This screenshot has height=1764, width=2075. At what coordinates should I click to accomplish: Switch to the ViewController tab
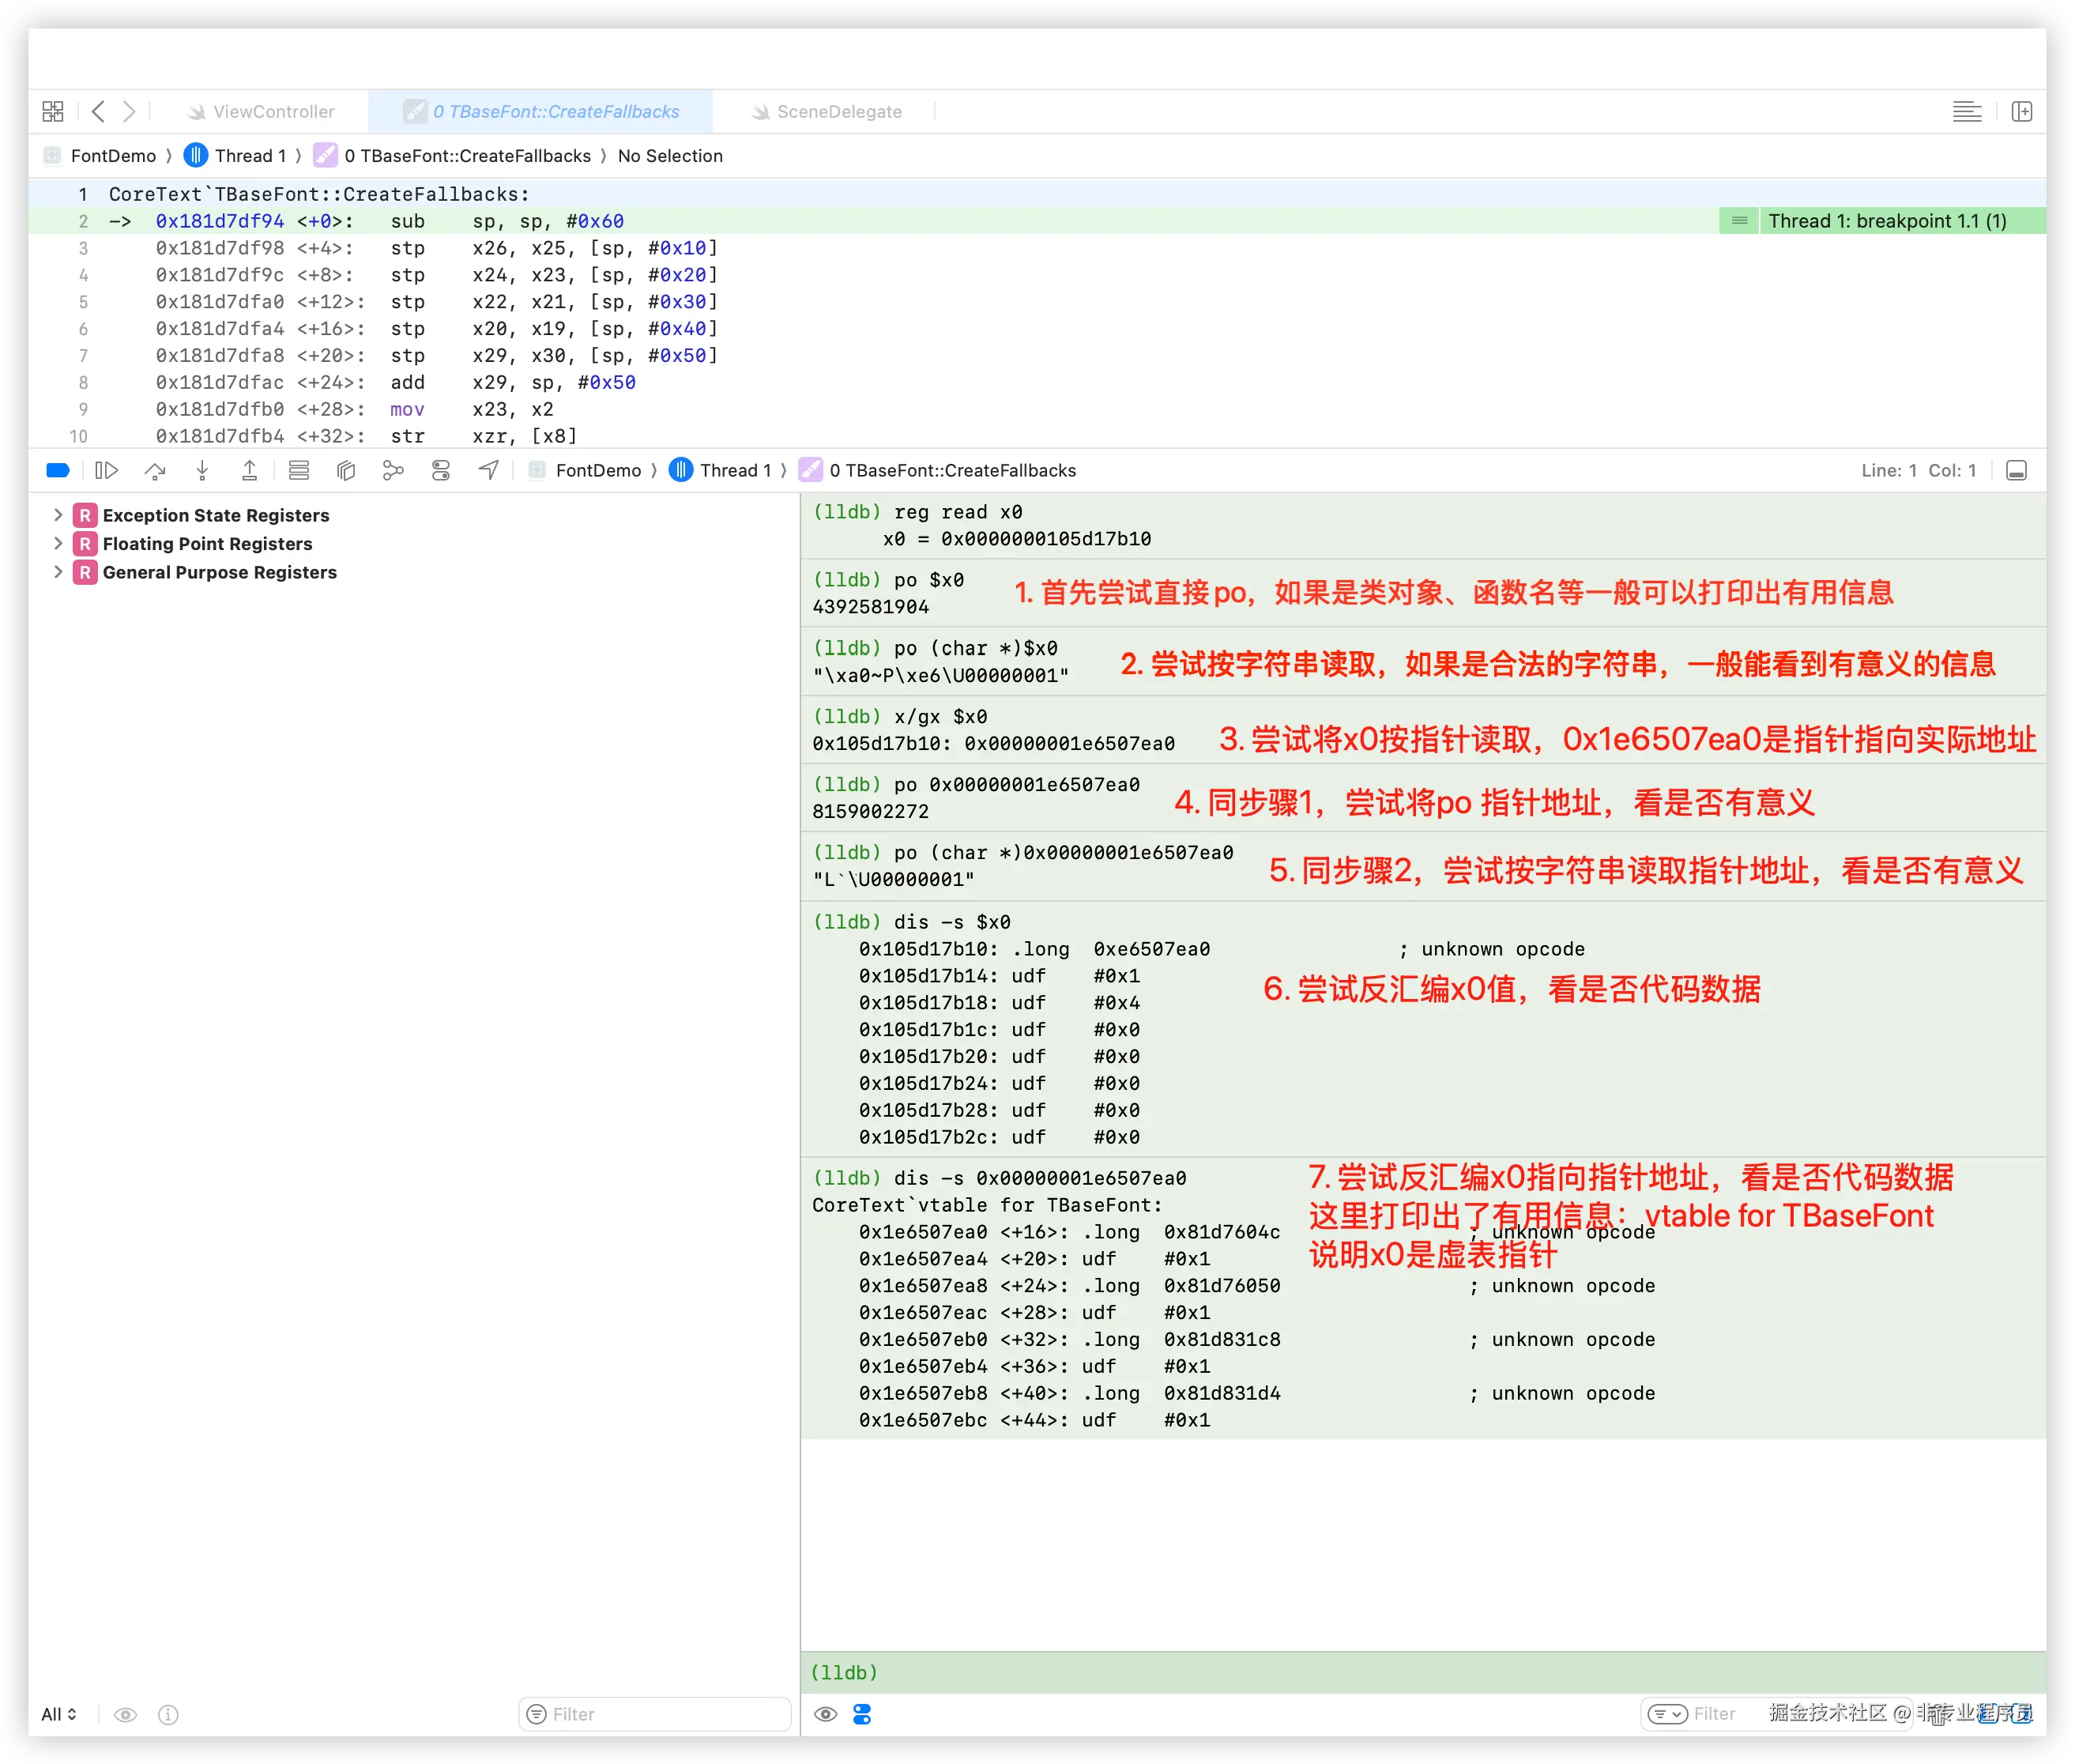click(x=272, y=111)
